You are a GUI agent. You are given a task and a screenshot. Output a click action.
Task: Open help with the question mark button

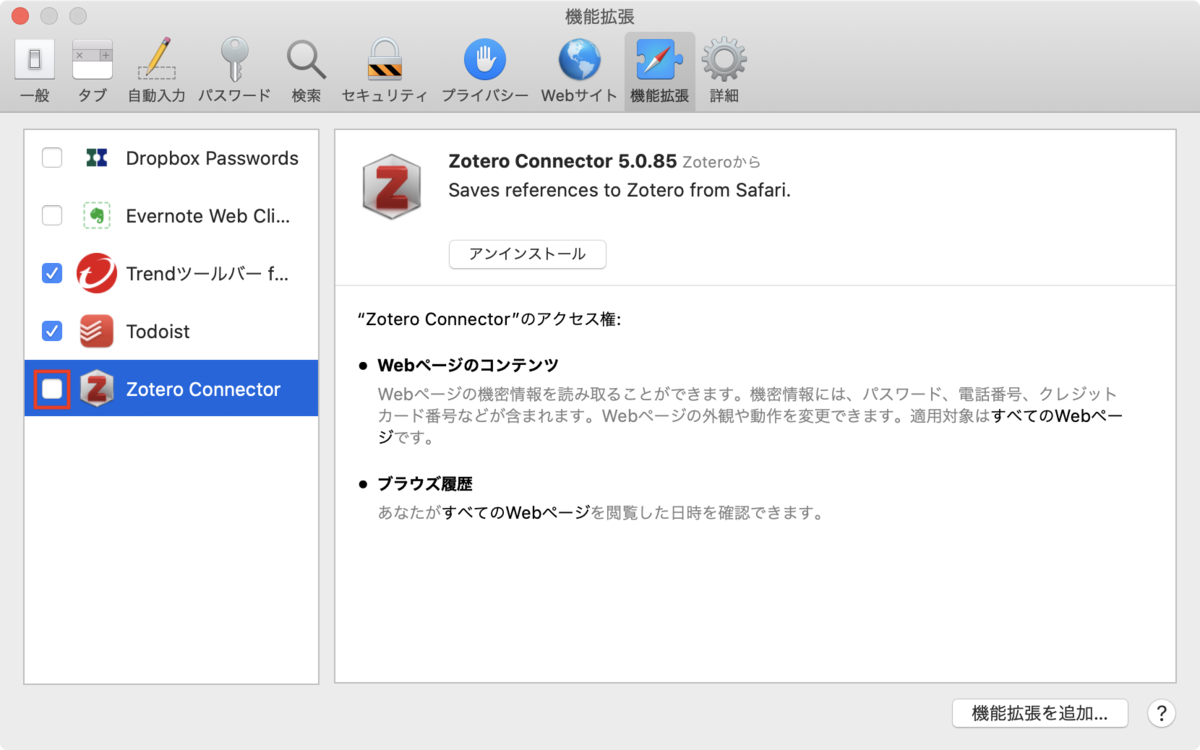pos(1160,713)
